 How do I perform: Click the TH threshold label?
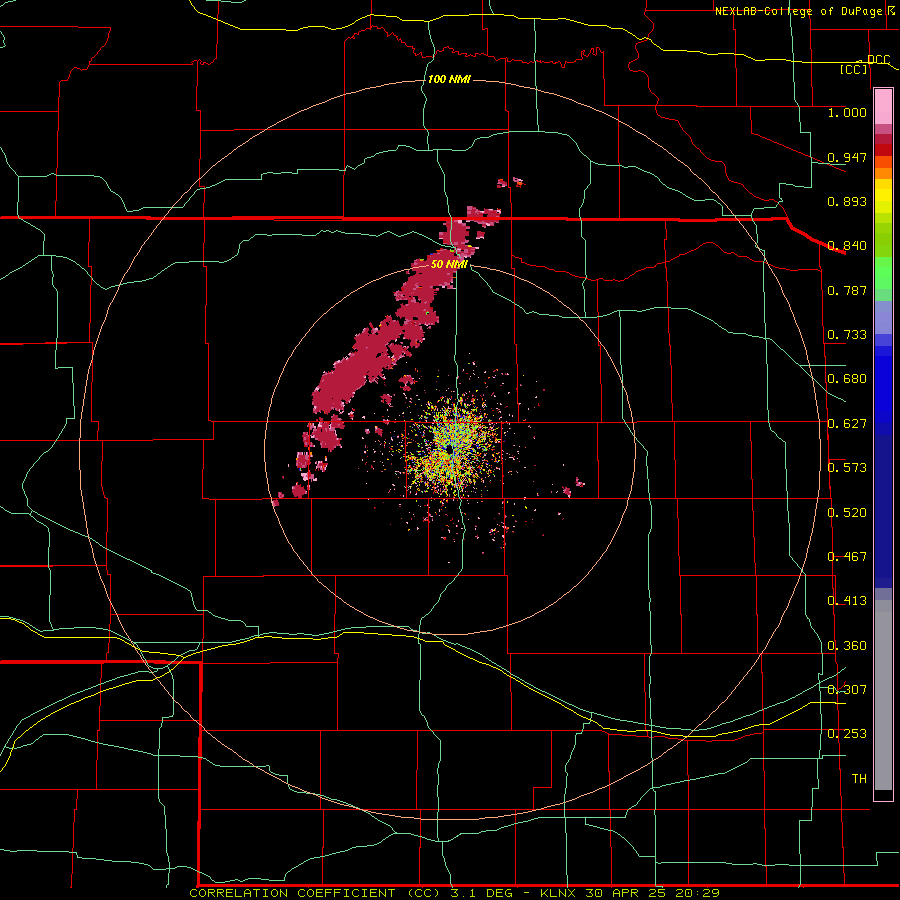pyautogui.click(x=859, y=779)
